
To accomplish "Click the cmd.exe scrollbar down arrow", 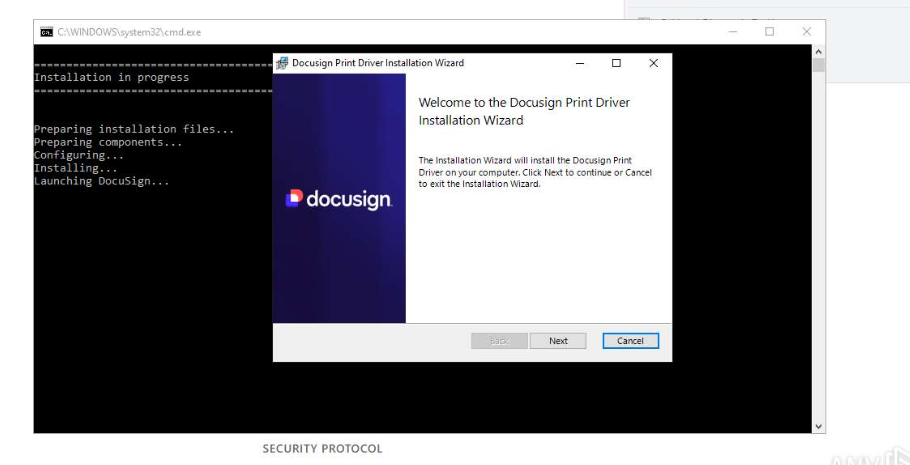I will click(818, 426).
